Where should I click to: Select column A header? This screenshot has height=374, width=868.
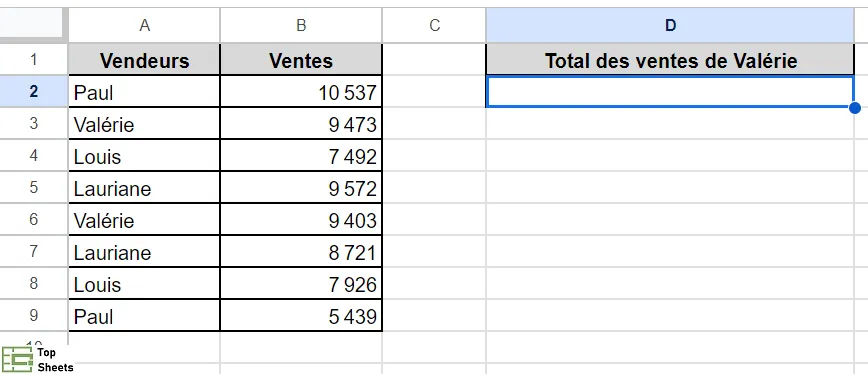144,25
